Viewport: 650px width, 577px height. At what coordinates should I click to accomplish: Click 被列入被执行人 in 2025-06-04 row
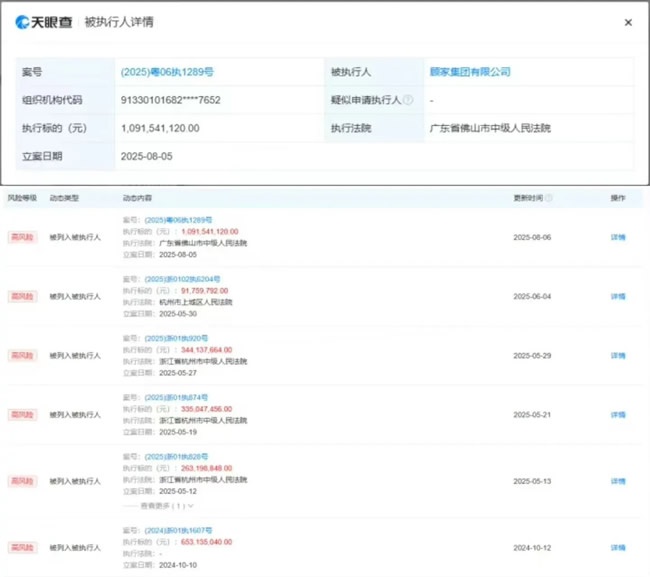coord(75,296)
